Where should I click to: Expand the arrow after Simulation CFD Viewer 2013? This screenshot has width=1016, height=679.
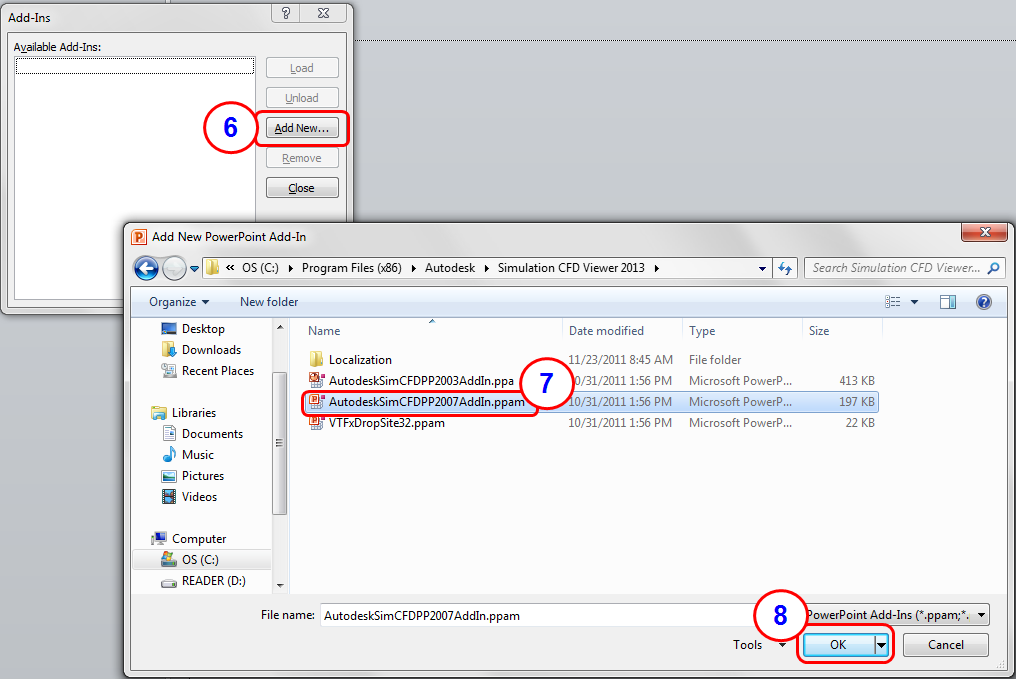click(x=656, y=268)
